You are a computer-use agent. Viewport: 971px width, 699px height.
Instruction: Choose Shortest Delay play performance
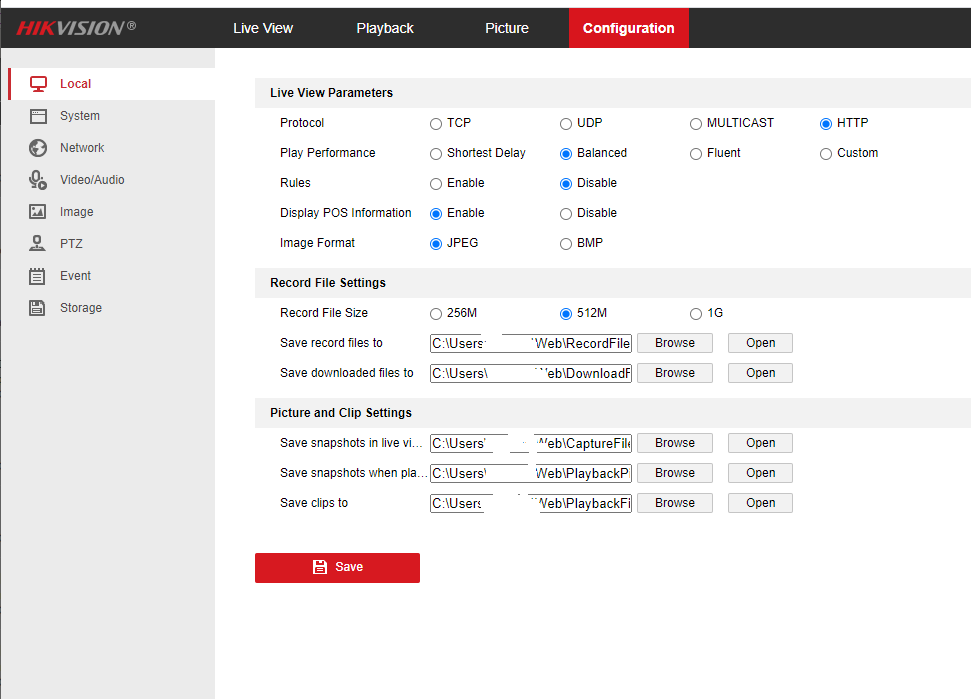[436, 154]
